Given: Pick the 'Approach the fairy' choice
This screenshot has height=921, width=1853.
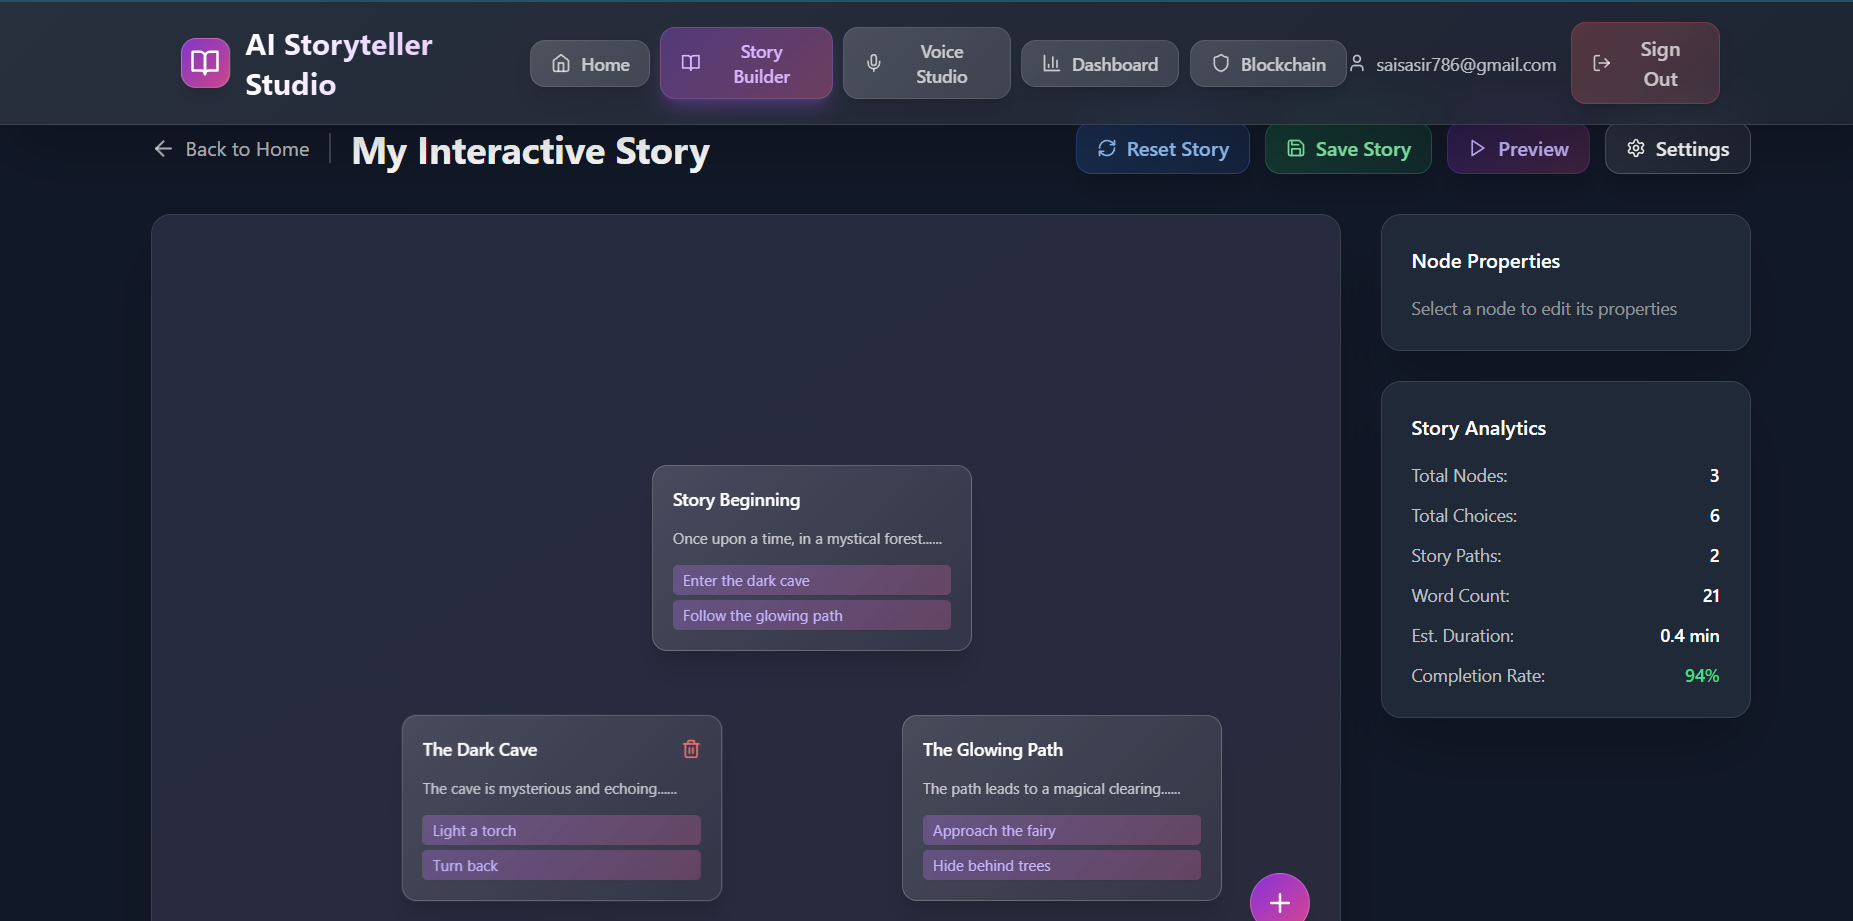Looking at the screenshot, I should (1061, 830).
